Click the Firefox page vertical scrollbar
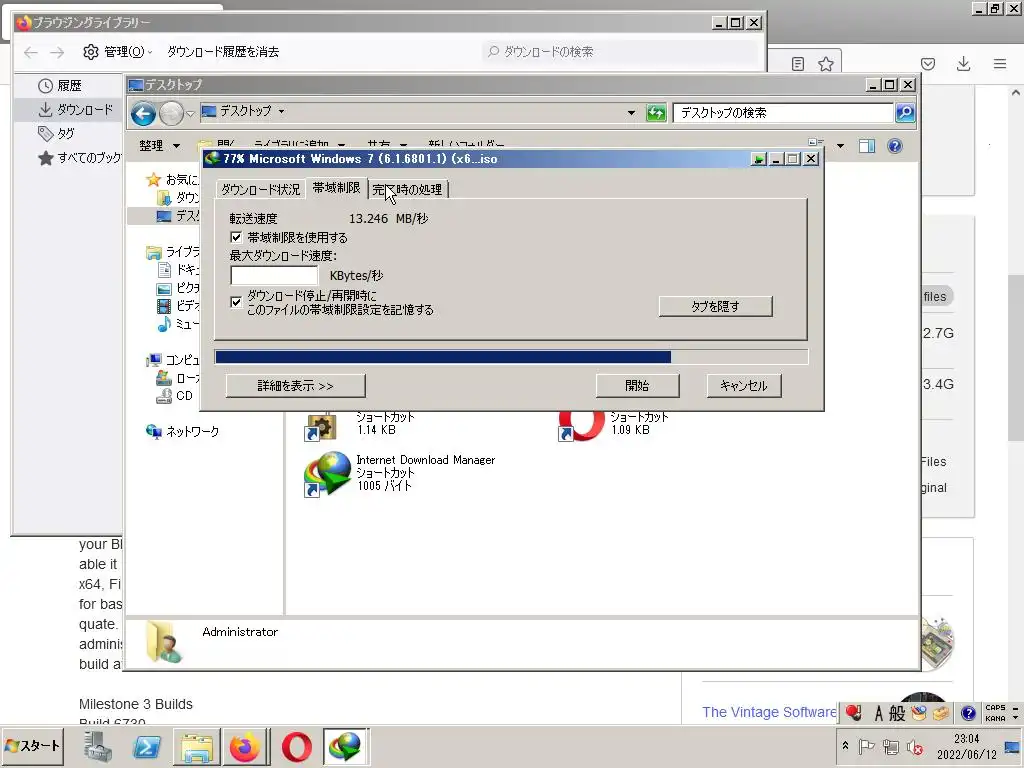 [x=1016, y=358]
